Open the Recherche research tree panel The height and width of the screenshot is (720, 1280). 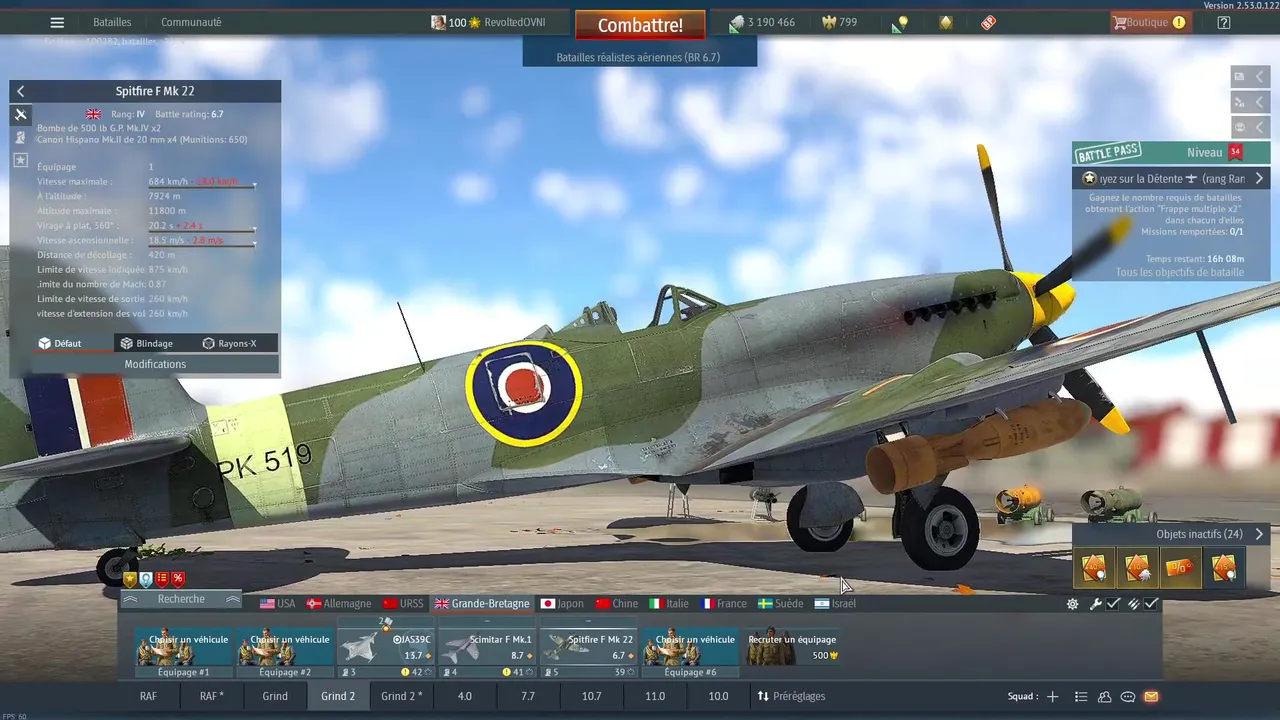tap(181, 599)
